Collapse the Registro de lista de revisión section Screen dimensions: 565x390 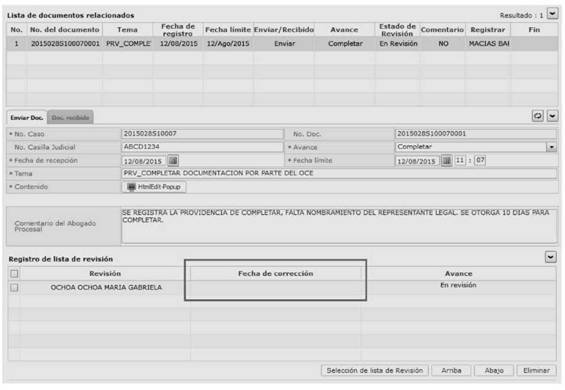pos(551,257)
